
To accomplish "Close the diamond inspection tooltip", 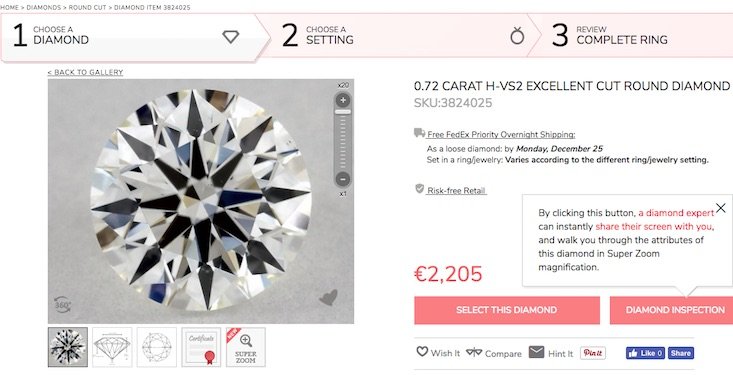I will click(721, 208).
